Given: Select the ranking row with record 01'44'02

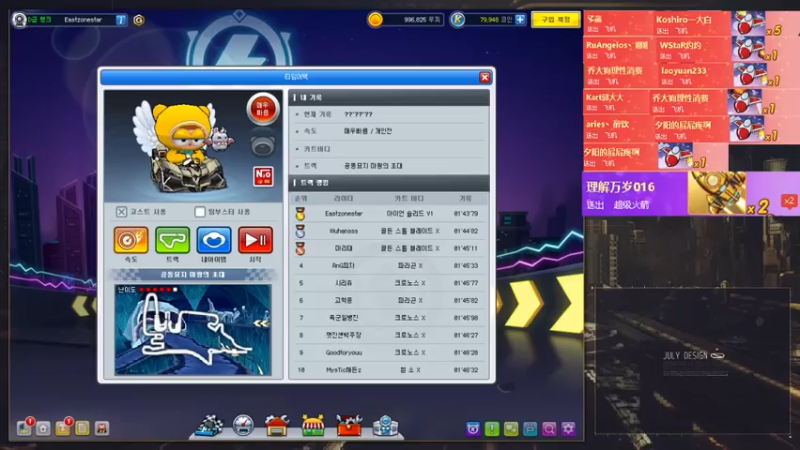Looking at the screenshot, I should coord(389,231).
